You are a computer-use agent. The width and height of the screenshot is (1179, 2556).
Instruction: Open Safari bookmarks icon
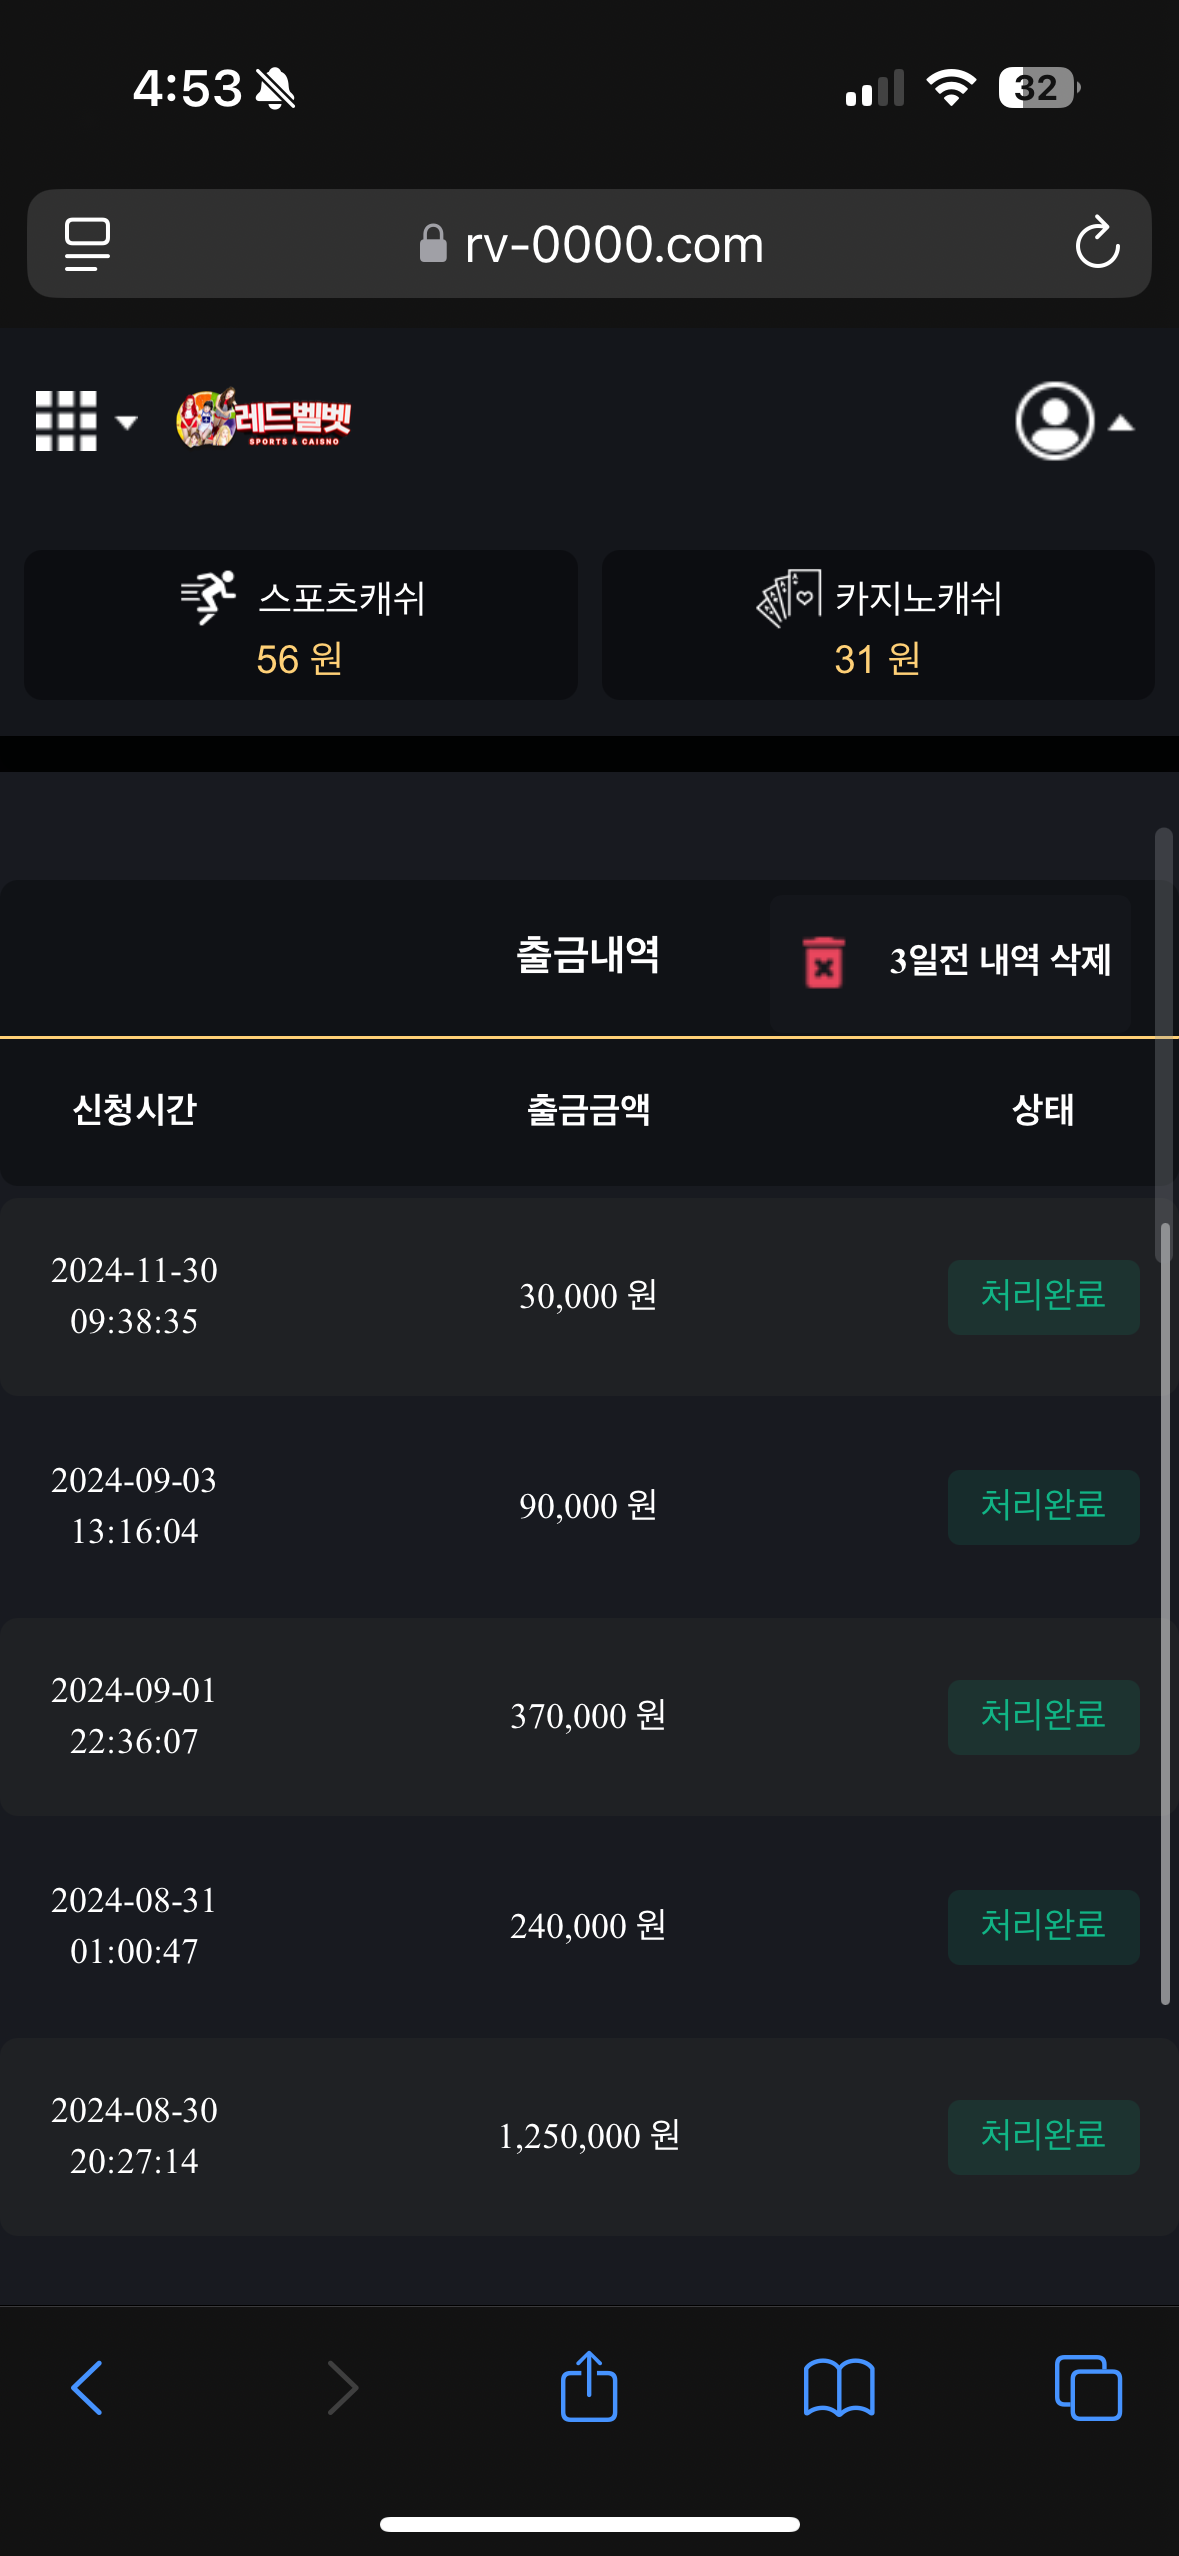(x=839, y=2388)
